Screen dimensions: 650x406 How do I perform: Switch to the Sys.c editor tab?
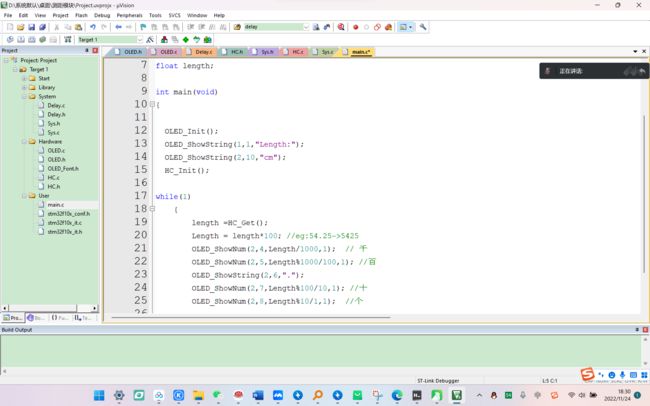[x=324, y=52]
